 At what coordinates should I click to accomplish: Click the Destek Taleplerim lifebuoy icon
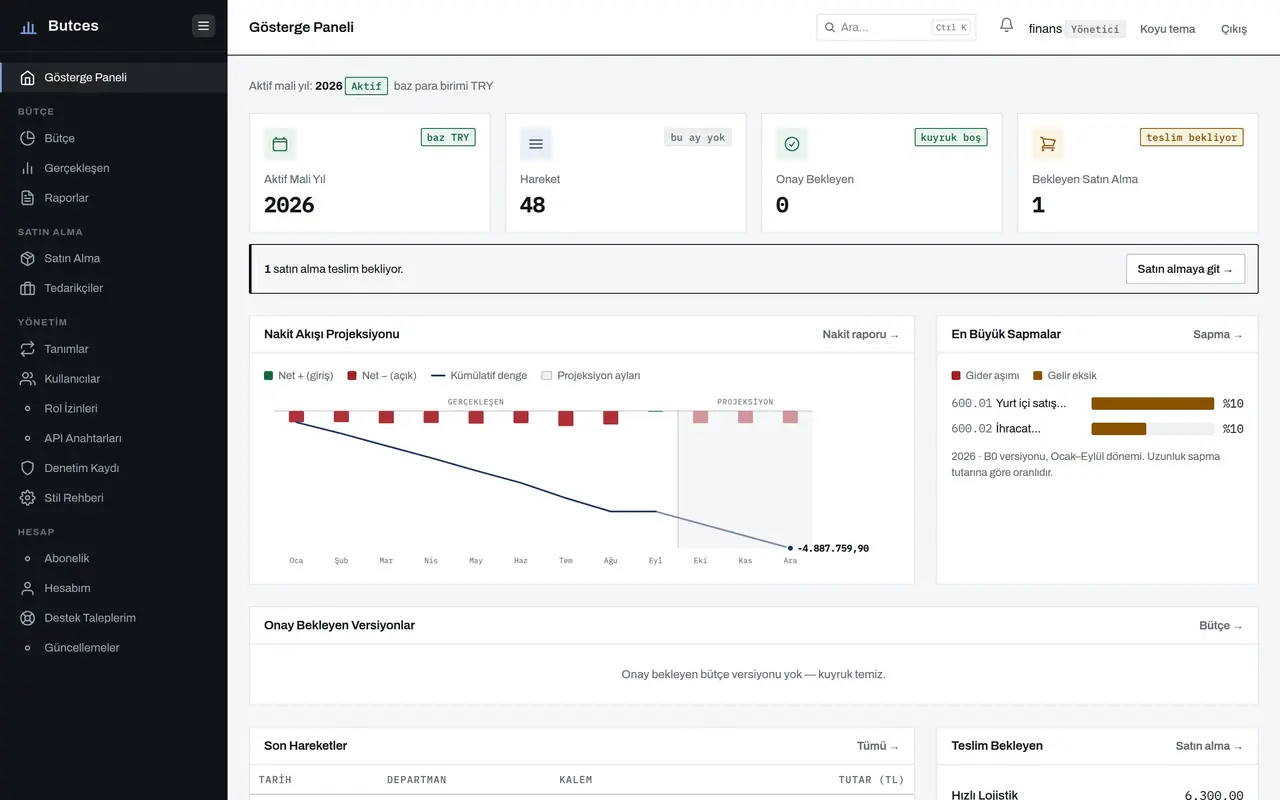click(28, 618)
